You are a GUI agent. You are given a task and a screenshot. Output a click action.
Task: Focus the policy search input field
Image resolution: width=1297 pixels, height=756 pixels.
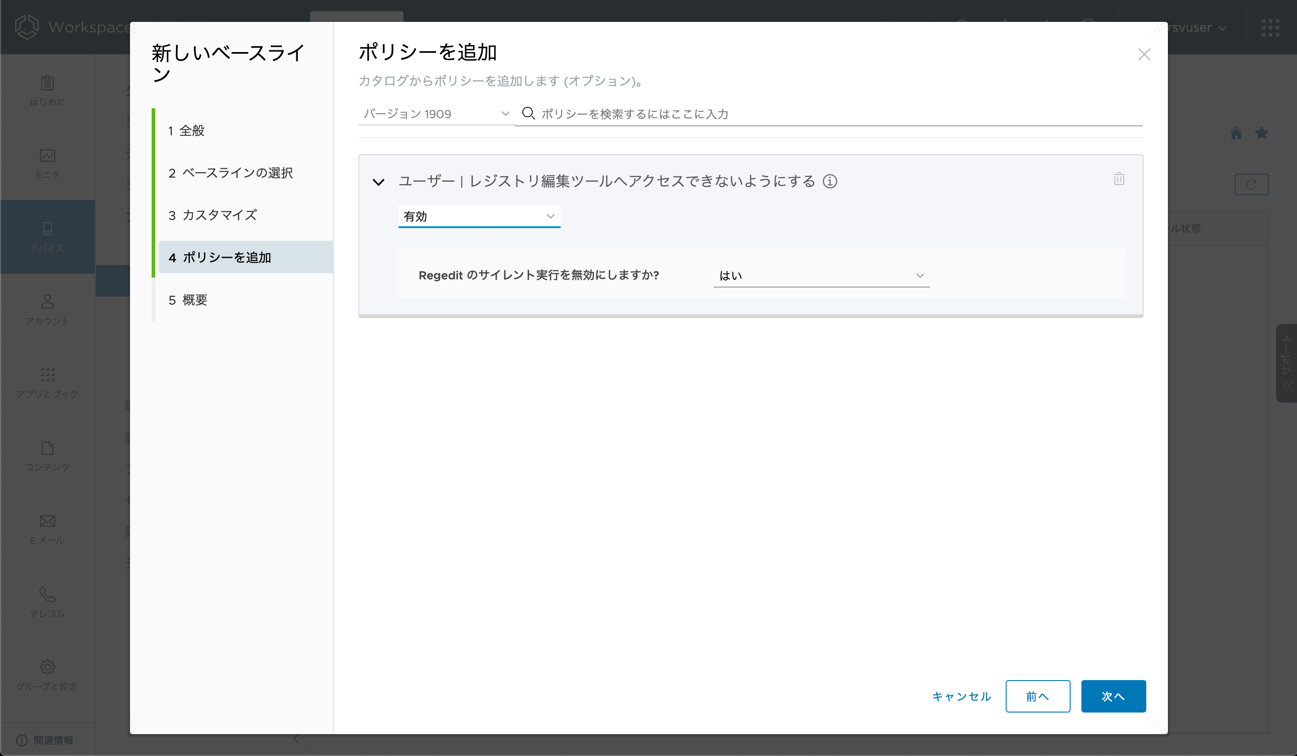coord(840,114)
